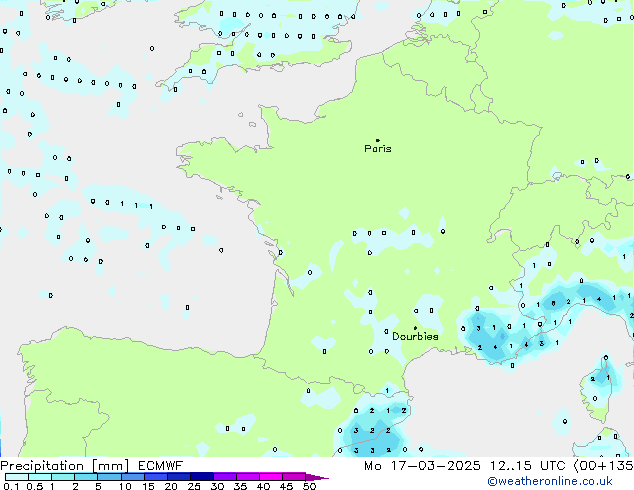The width and height of the screenshot is (634, 490).
Task: Click the 30–35 mm purple legend swatch
Action: [224, 477]
